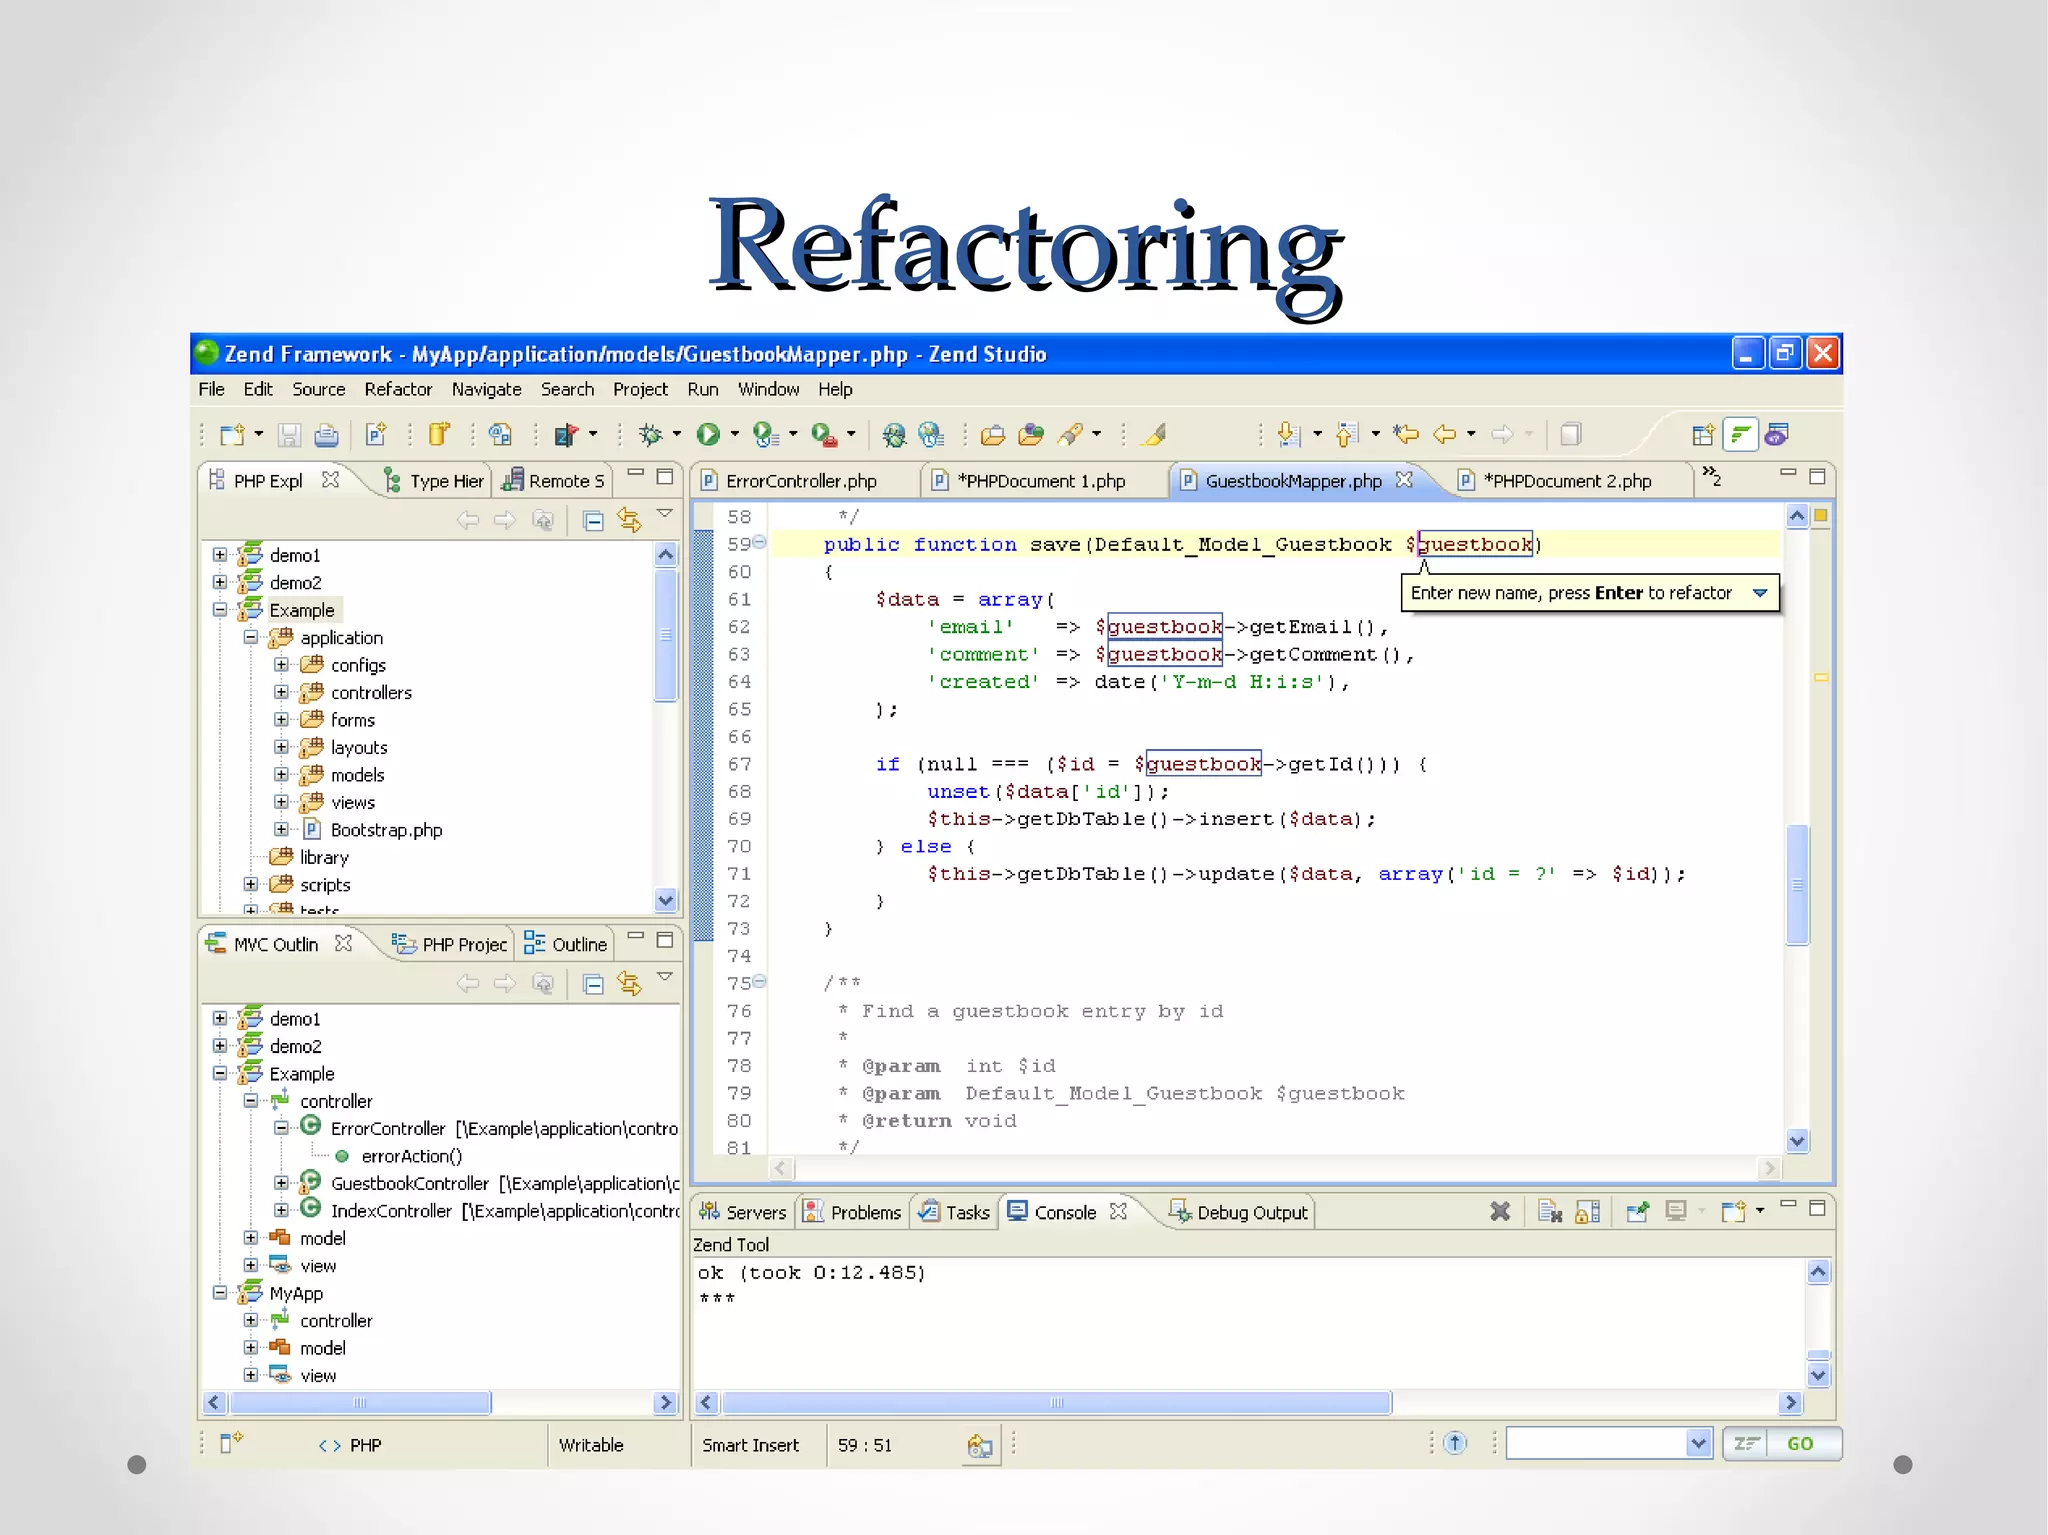The width and height of the screenshot is (2048, 1535).
Task: Click the Debug bug icon
Action: [650, 434]
